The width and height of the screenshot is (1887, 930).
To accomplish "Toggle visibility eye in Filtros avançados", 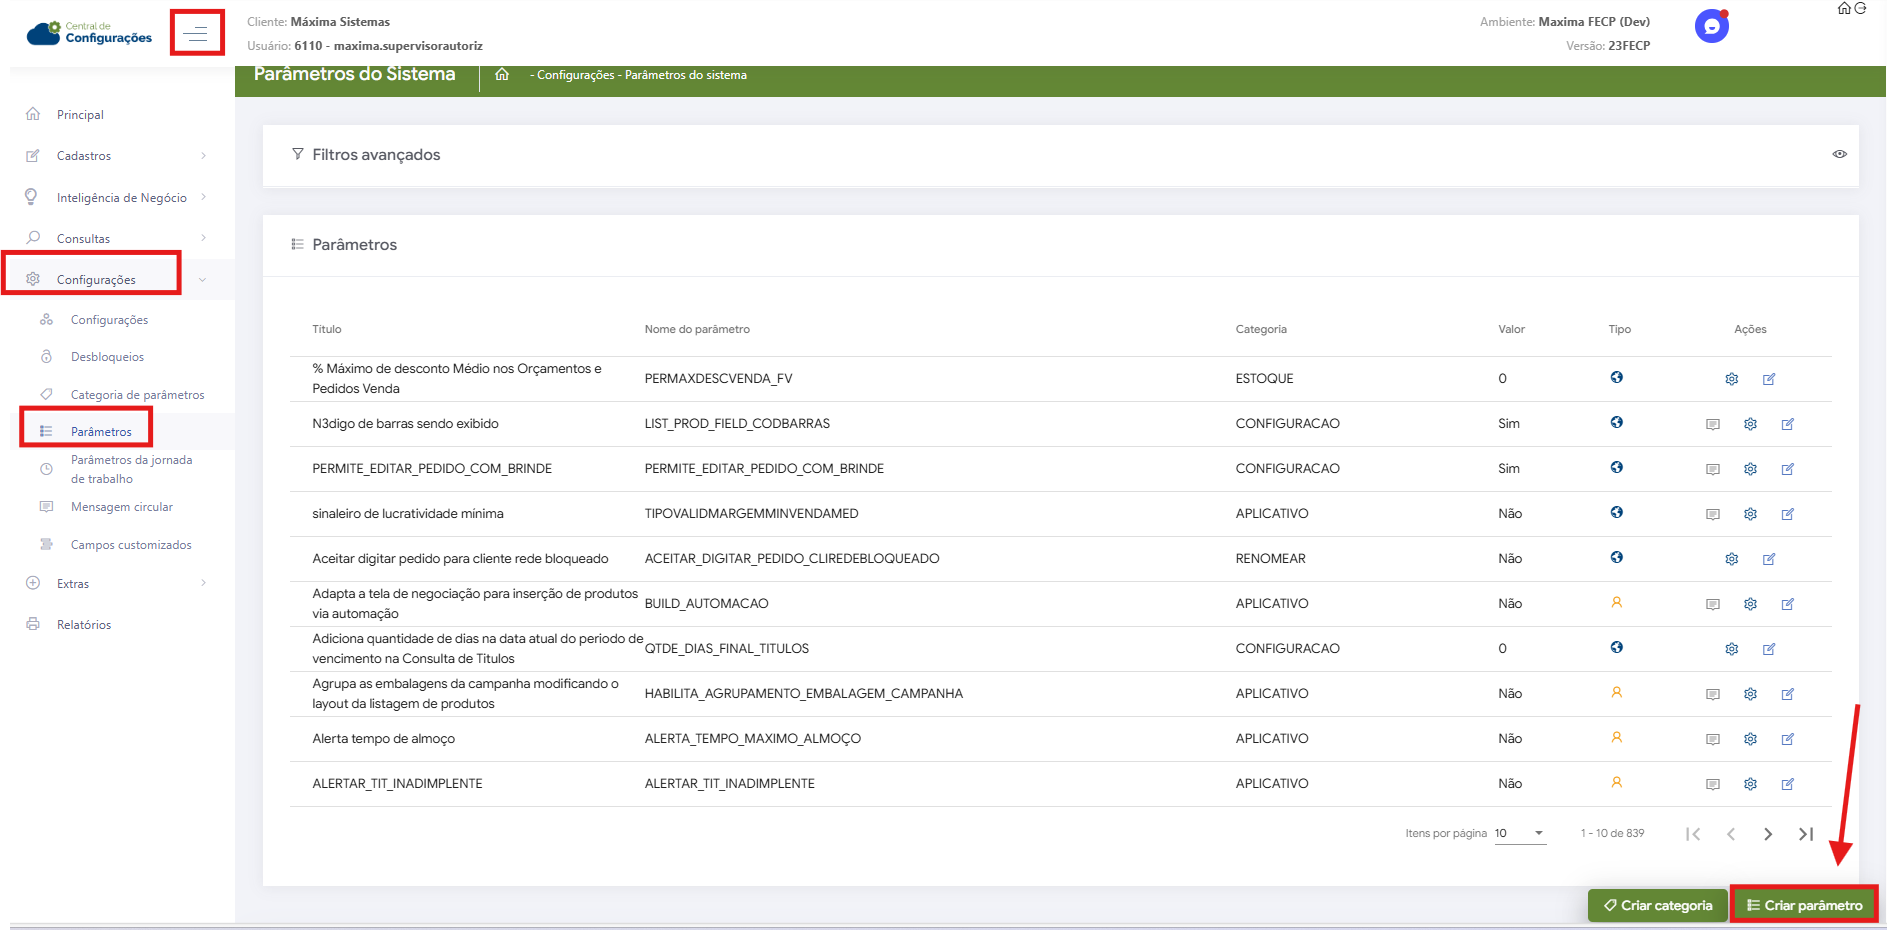I will coord(1839,154).
